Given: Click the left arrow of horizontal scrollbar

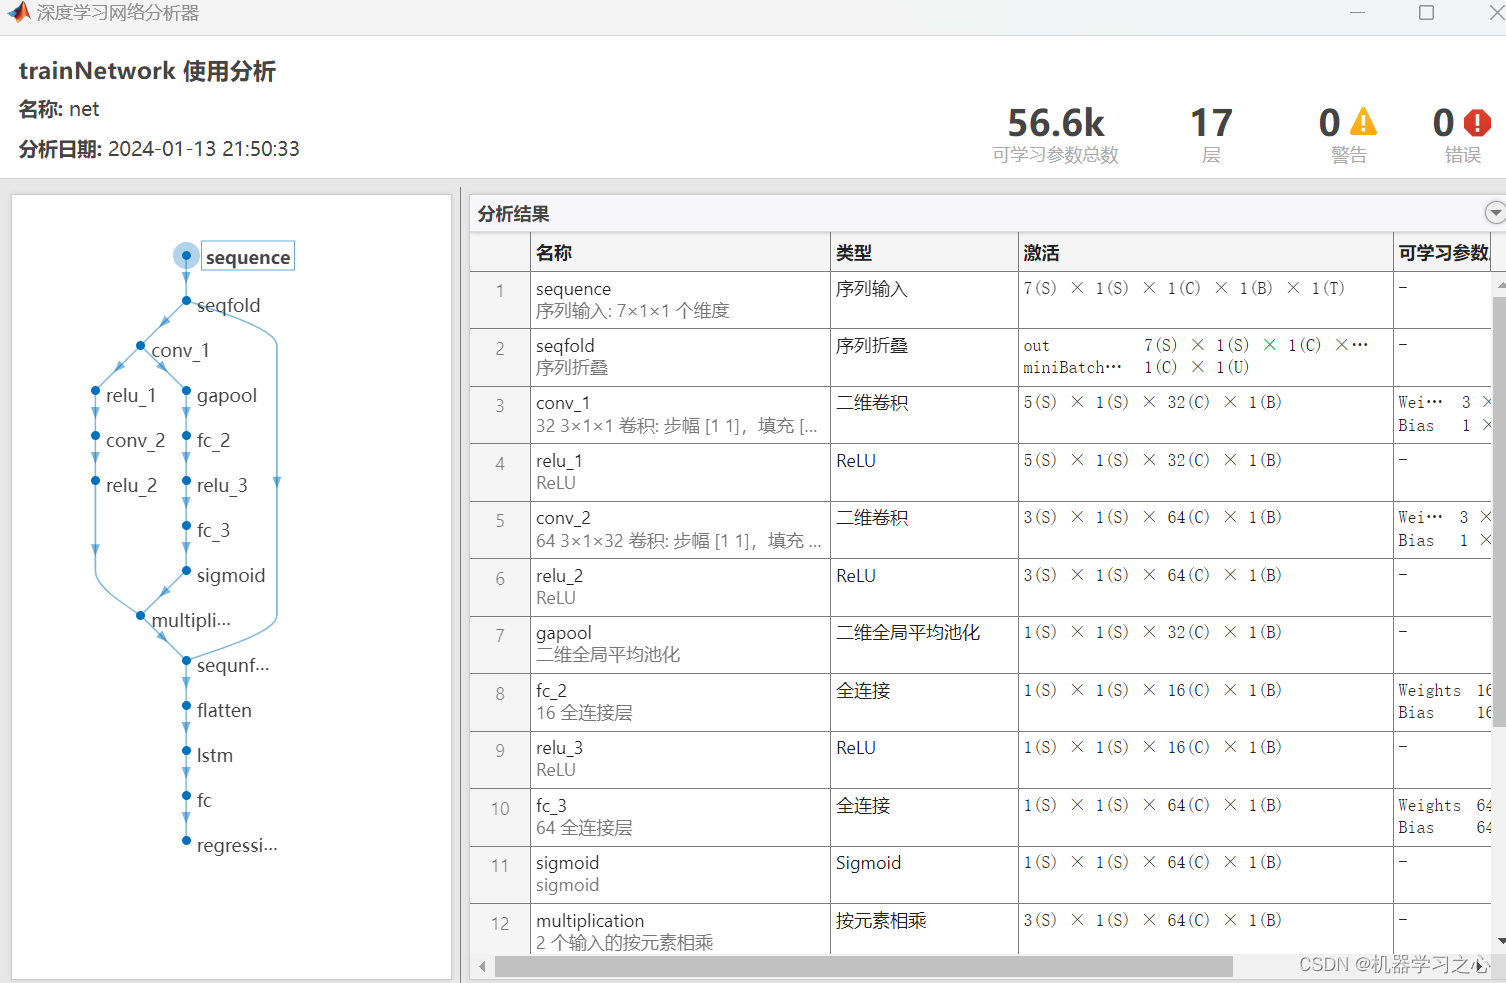Looking at the screenshot, I should 483,966.
